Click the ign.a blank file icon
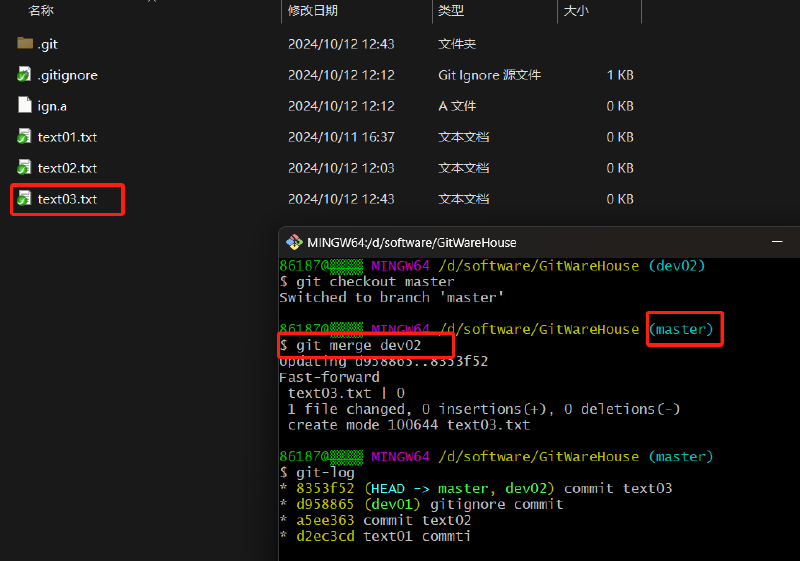Viewport: 800px width, 561px height. [x=24, y=105]
